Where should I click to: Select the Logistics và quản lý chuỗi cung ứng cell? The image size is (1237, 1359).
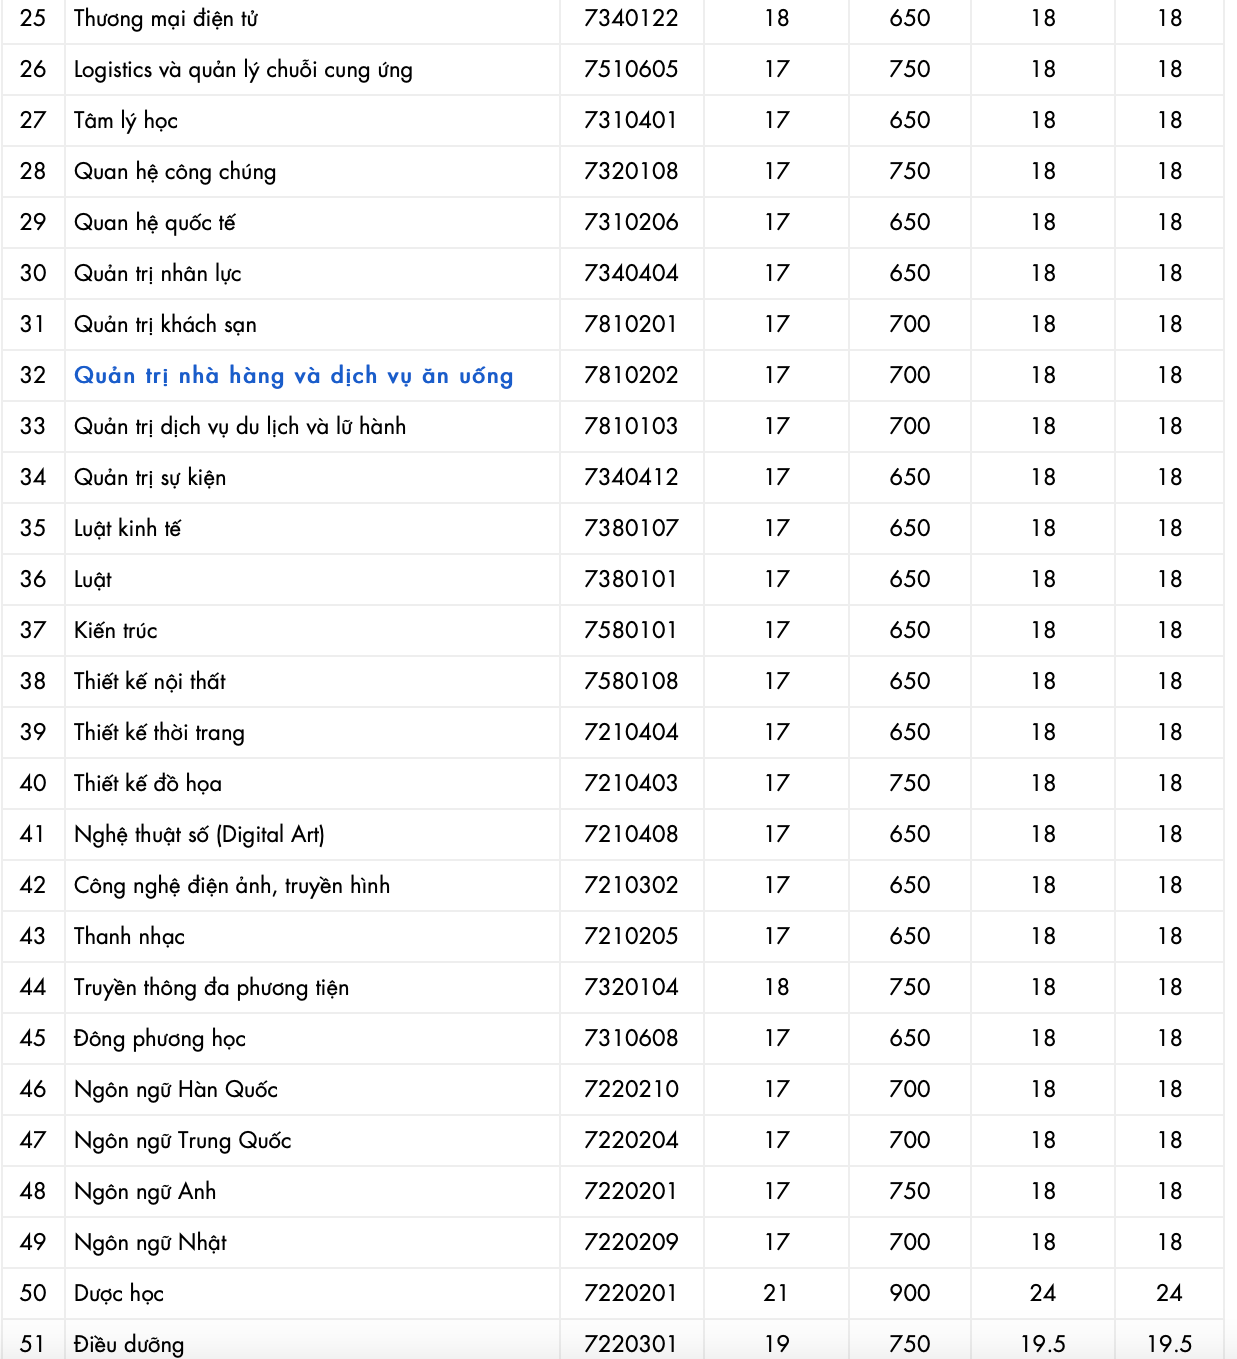pyautogui.click(x=243, y=70)
